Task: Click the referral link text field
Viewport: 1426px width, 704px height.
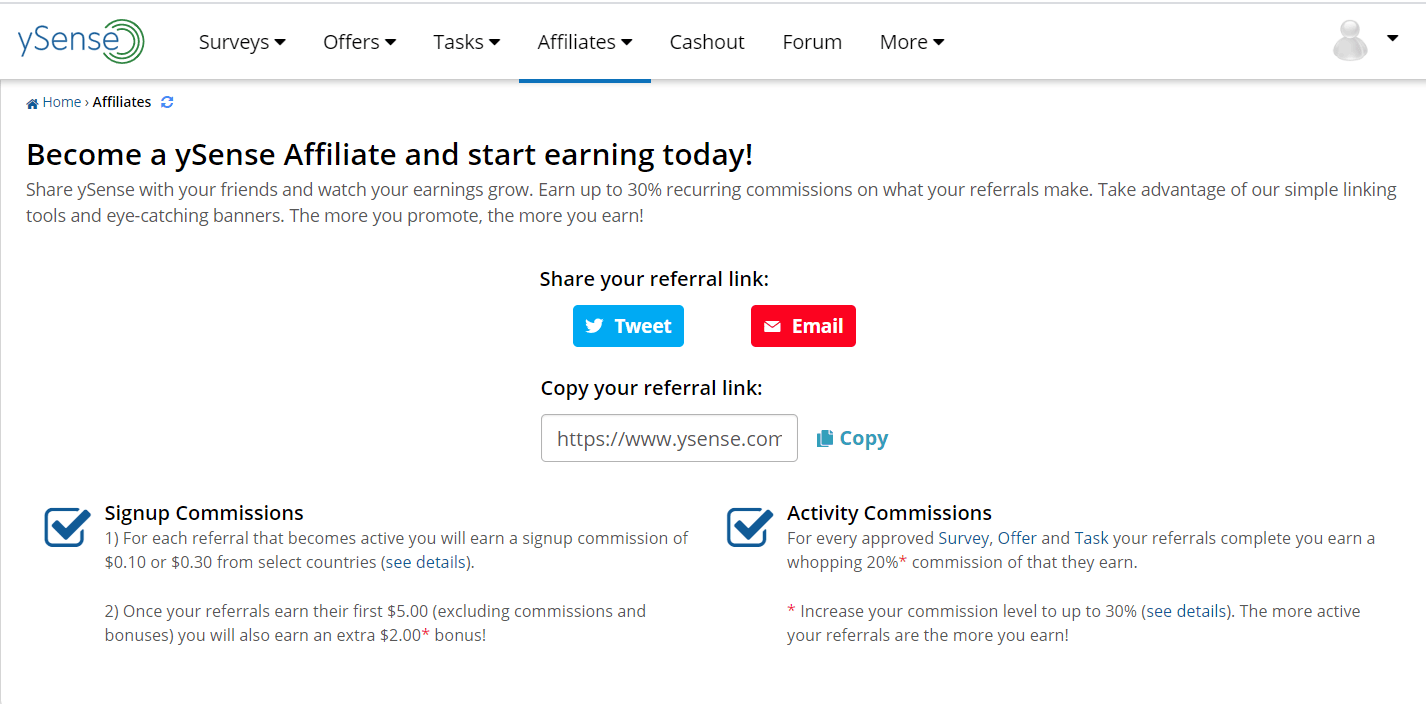Action: pos(669,438)
